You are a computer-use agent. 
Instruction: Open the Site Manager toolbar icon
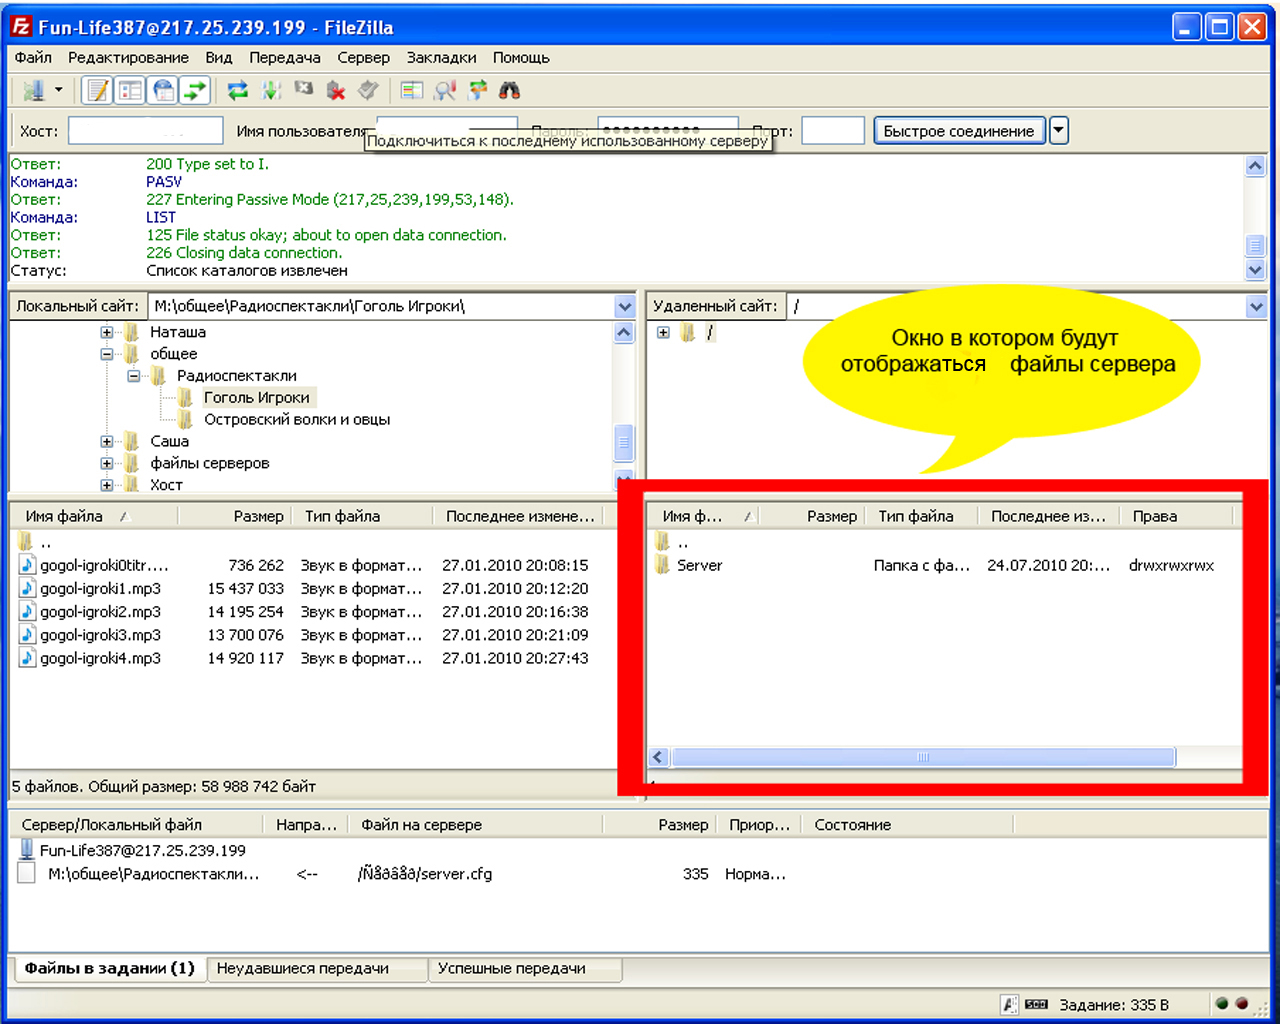(x=34, y=91)
